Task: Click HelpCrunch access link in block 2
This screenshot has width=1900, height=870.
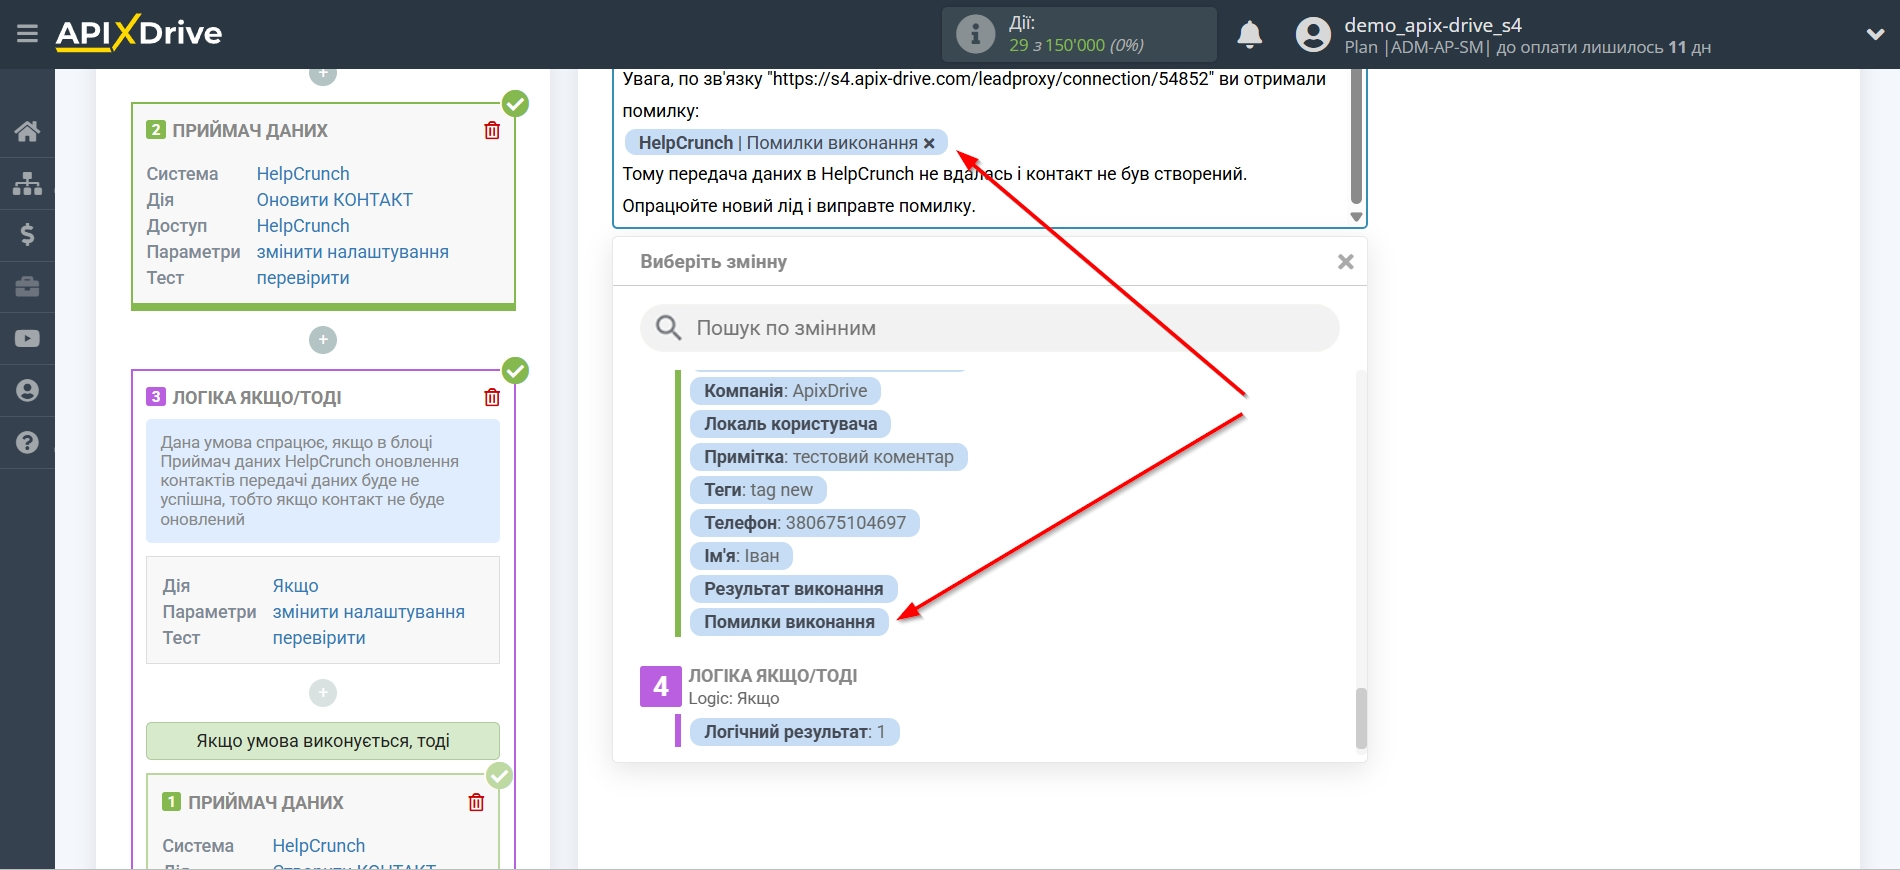Action: [303, 226]
